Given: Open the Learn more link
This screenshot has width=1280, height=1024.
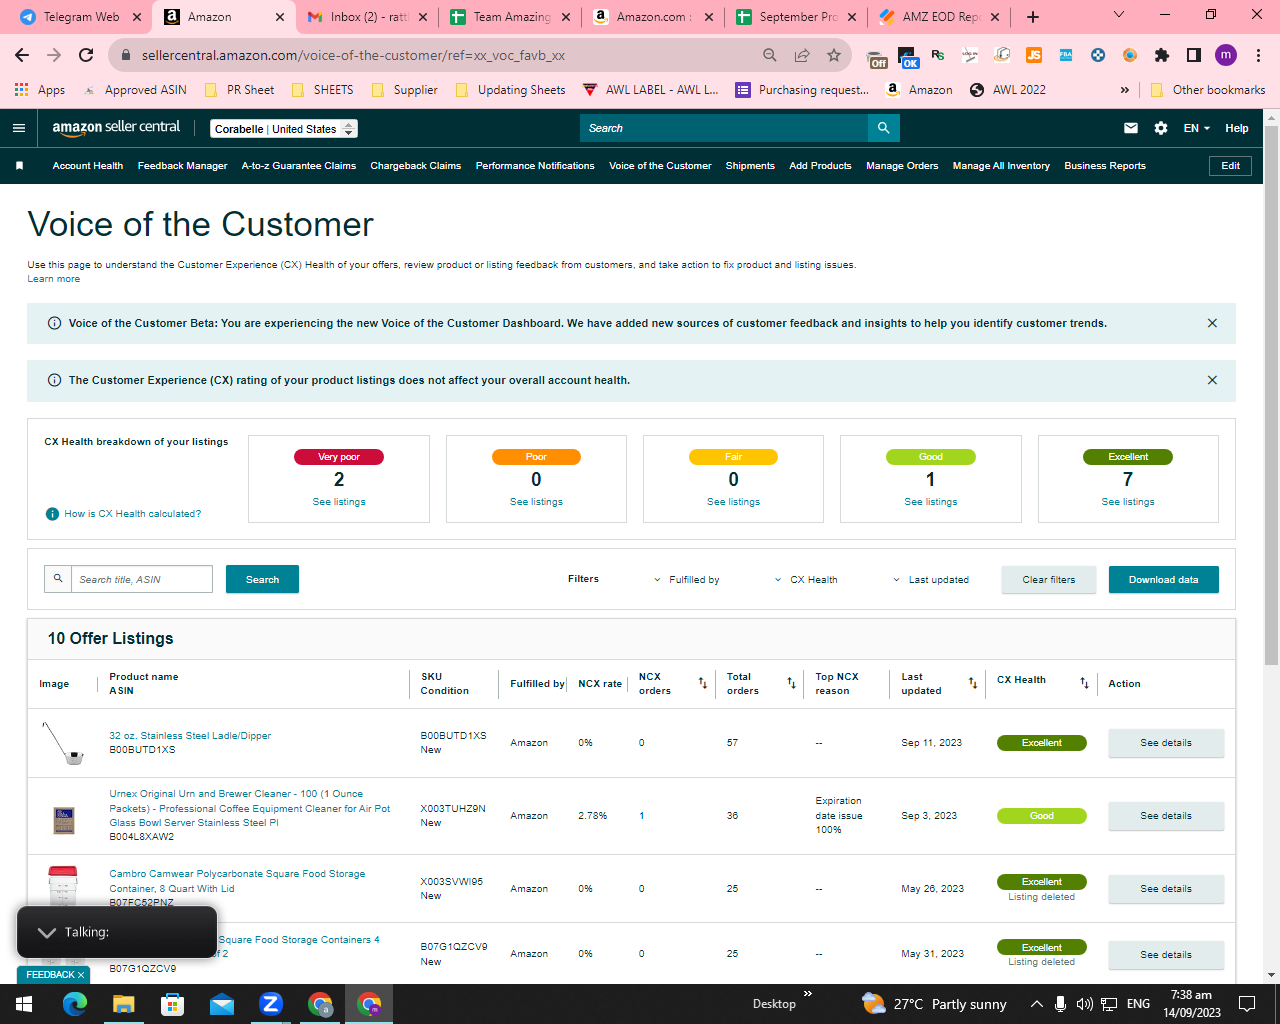Looking at the screenshot, I should [54, 279].
